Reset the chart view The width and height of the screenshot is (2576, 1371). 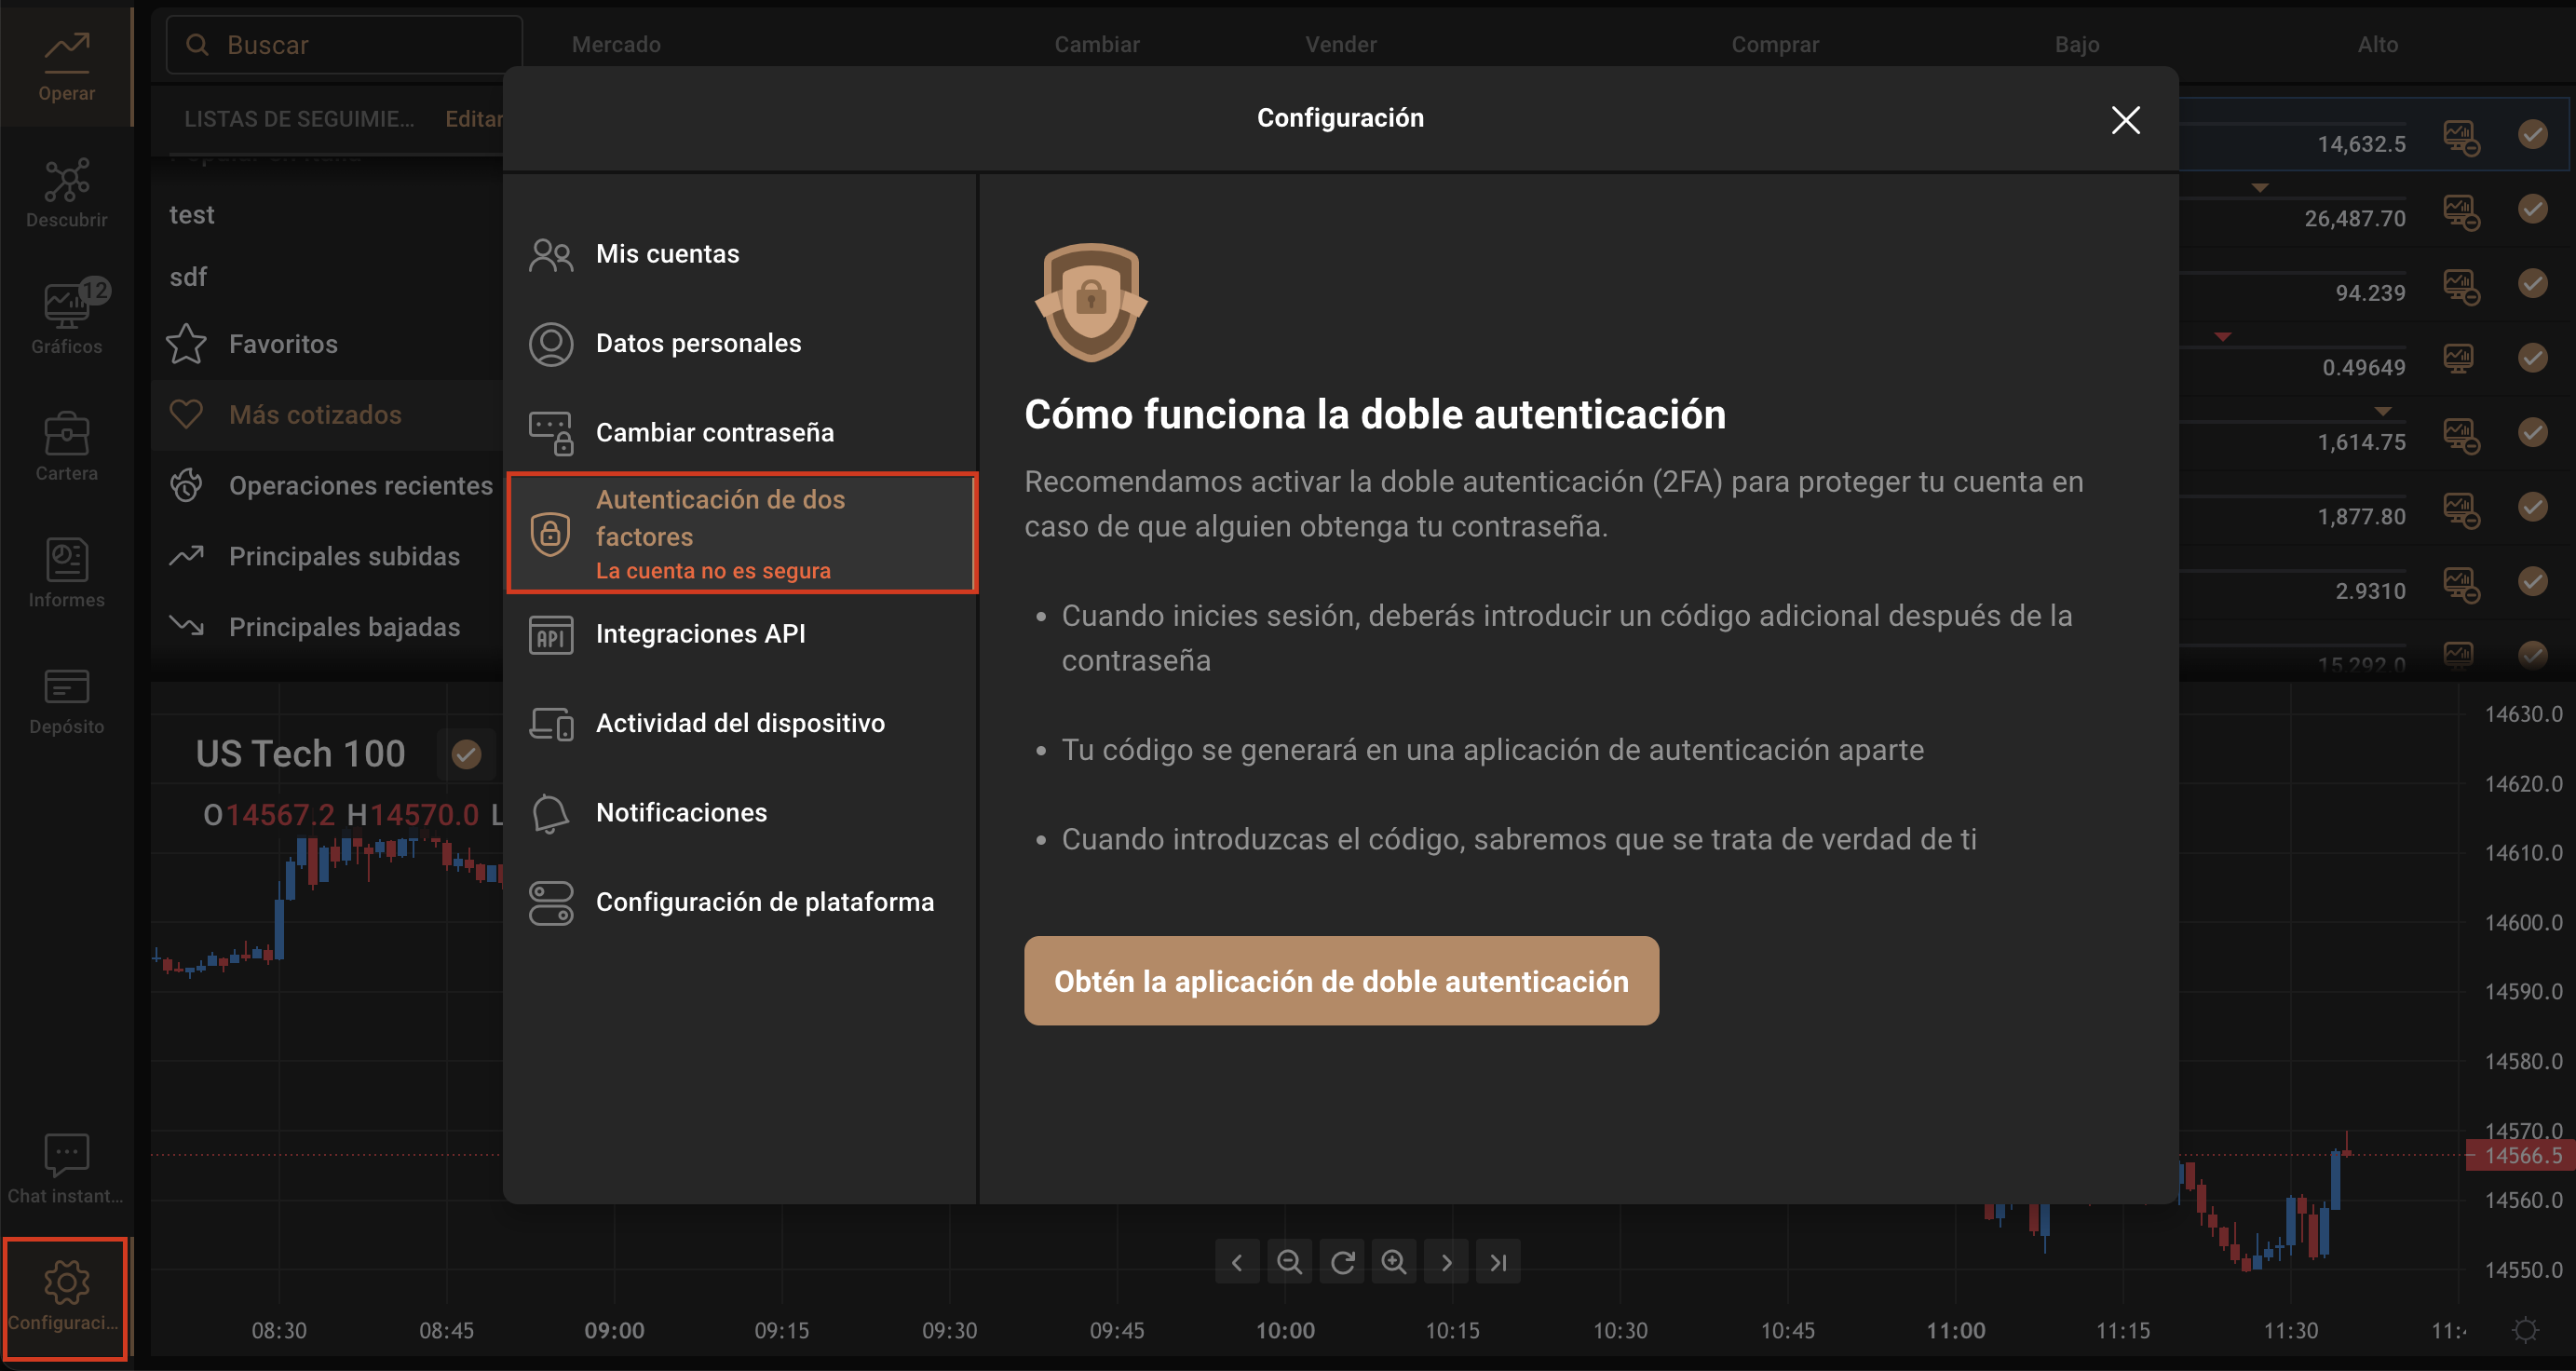1342,1261
